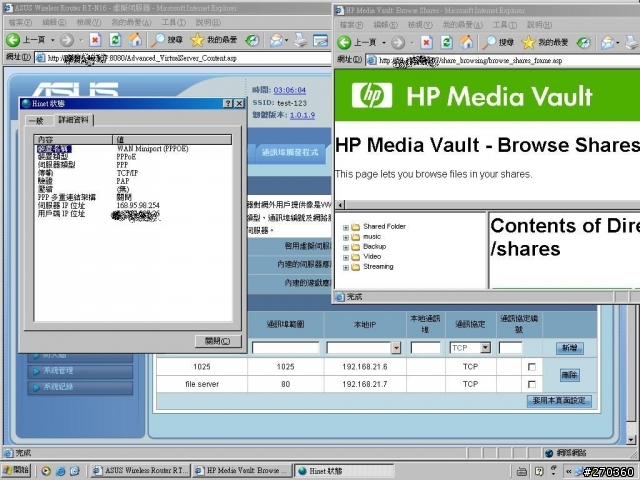This screenshot has height=480, width=640.
Task: Click HP Media Vault window address bar
Action: (x=503, y=60)
